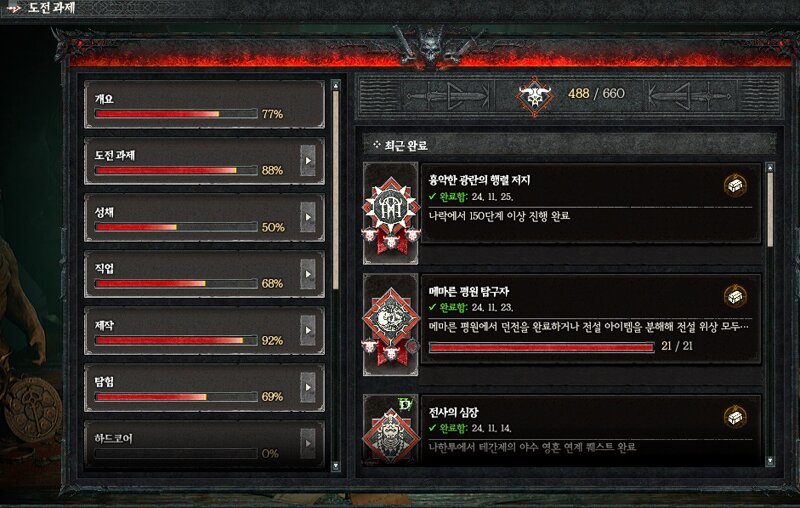Click reward chest icon on 흉악한 광란의 행렬 저지
This screenshot has height=508, width=800.
coord(735,185)
